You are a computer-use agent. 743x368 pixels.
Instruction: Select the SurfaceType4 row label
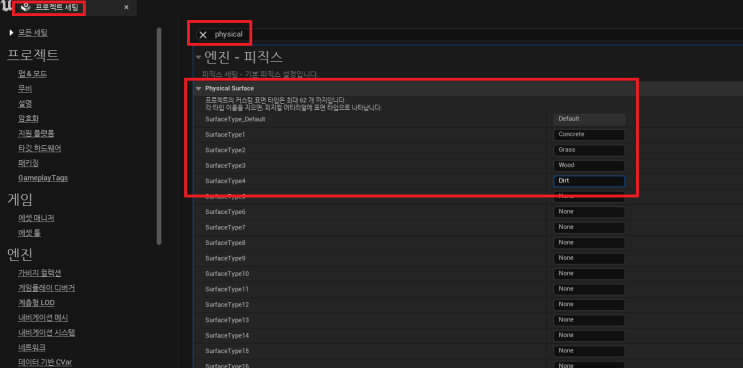coord(225,181)
